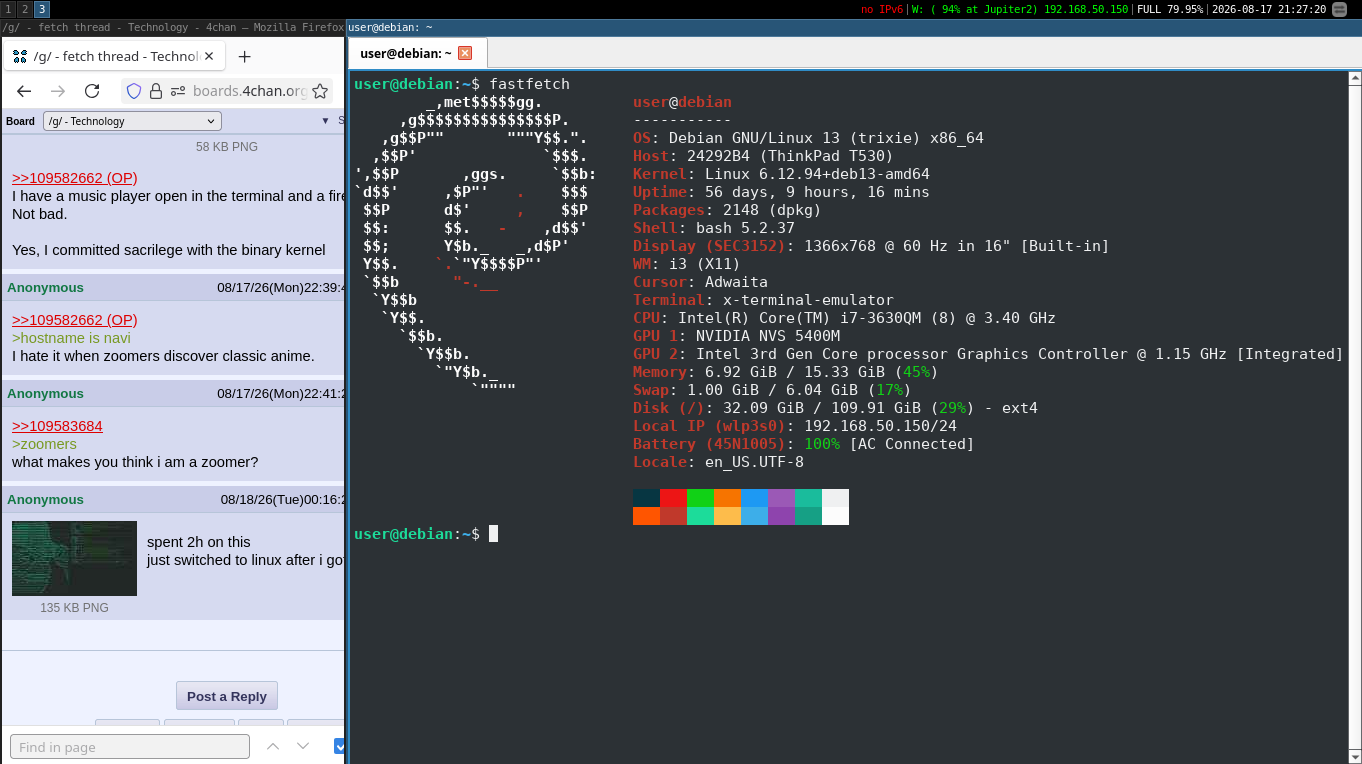Focus the Find in page field
The height and width of the screenshot is (764, 1362).
(130, 746)
